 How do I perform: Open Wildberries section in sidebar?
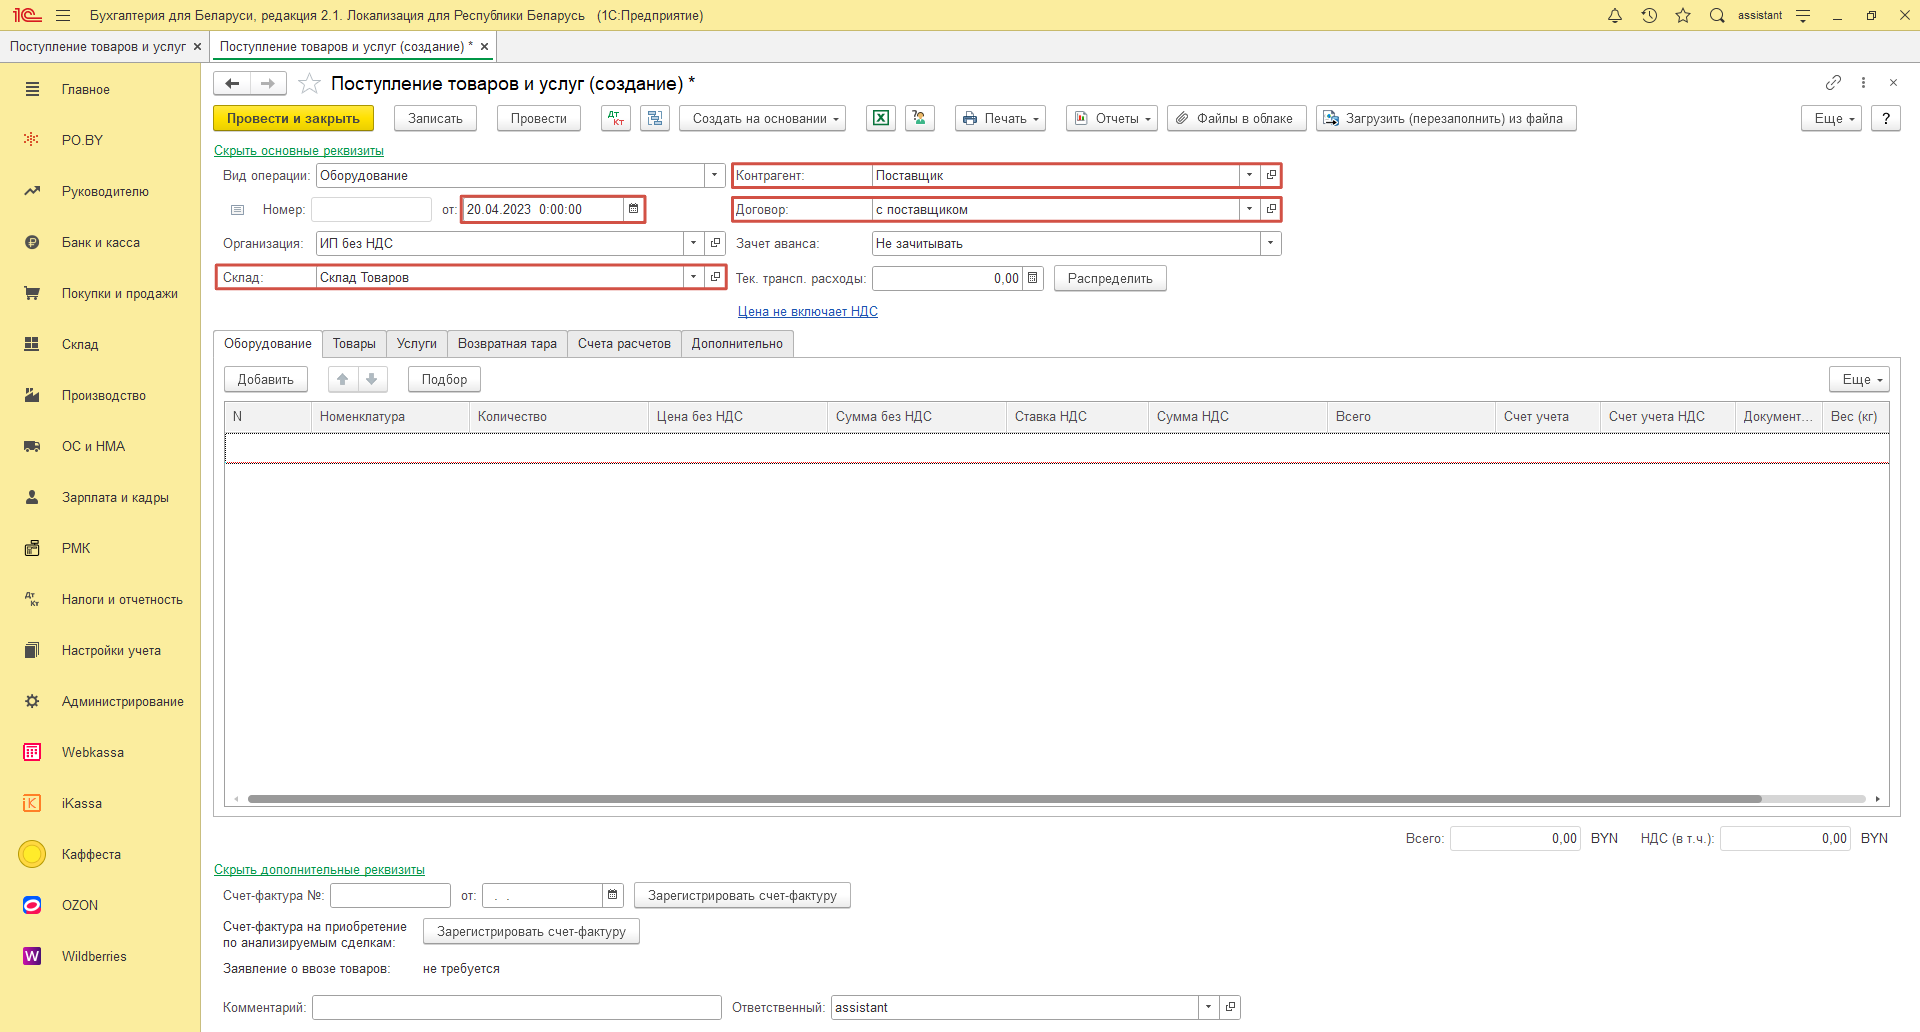[x=94, y=956]
